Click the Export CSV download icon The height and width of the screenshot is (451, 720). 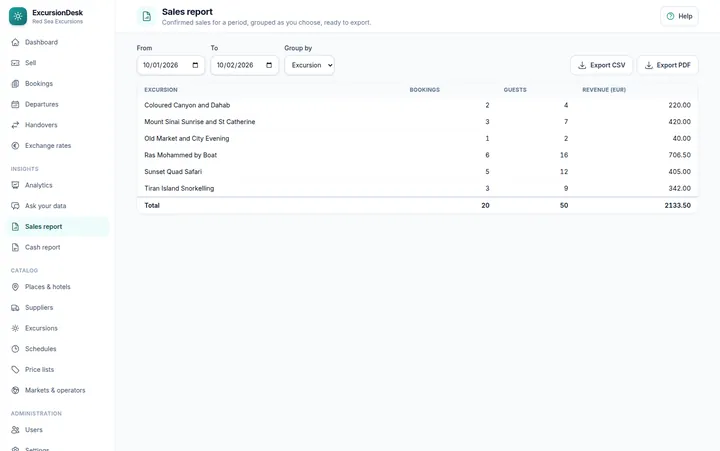click(582, 65)
